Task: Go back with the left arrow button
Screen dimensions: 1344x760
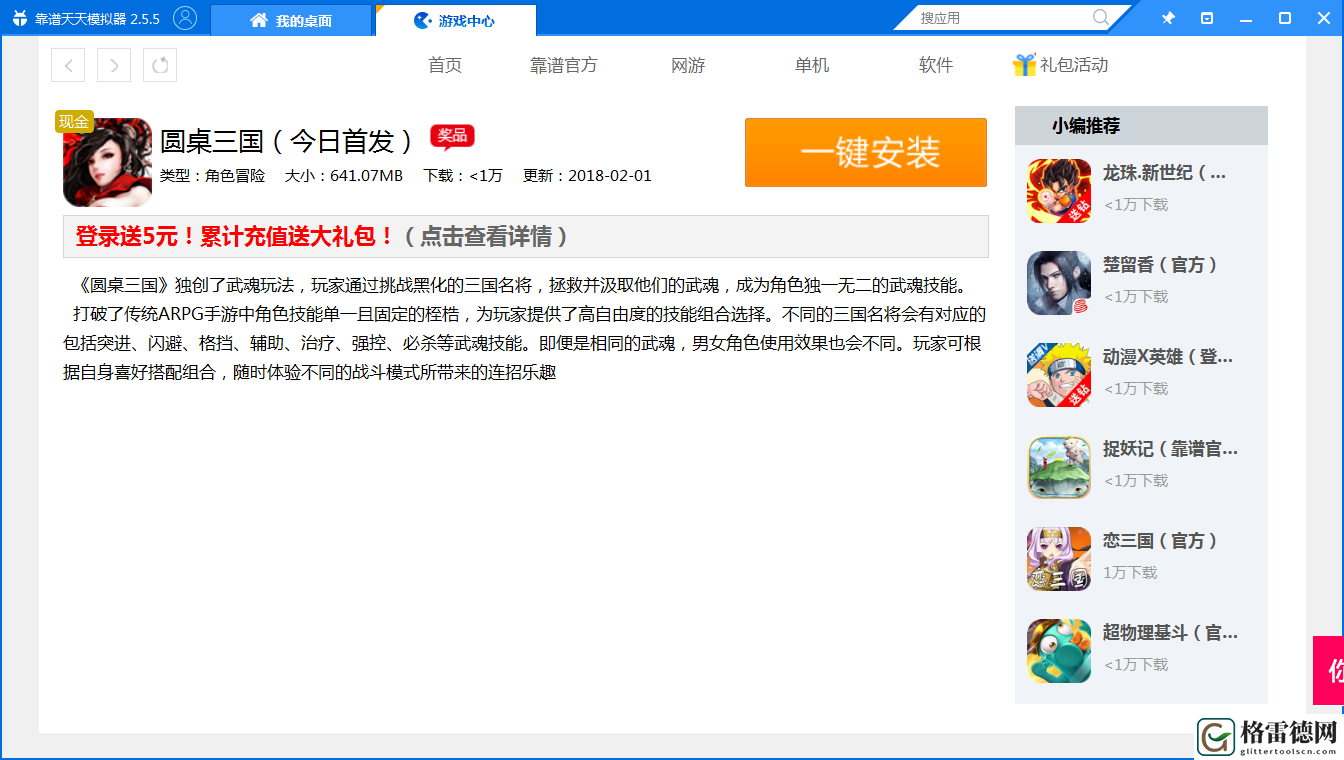Action: (68, 65)
